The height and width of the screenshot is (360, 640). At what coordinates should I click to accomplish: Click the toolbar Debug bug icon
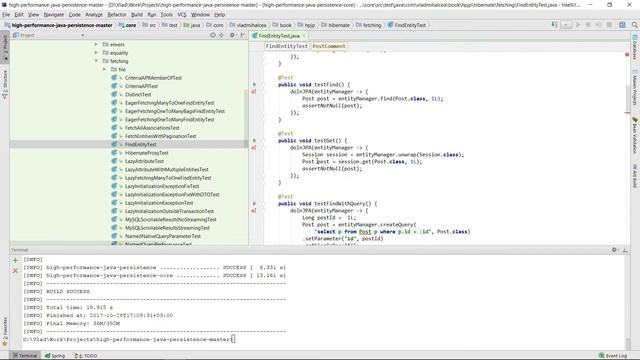point(588,25)
